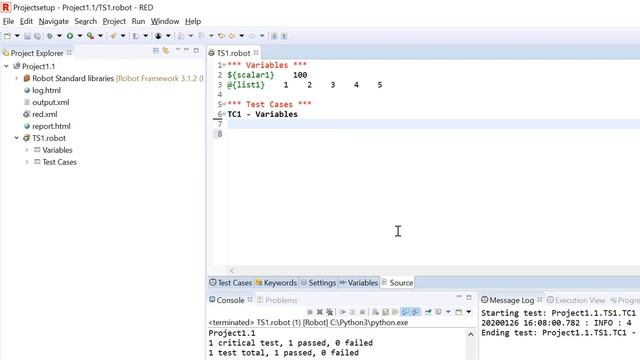Click the Save toolbar icon
Screen dimensions: 640x360
tap(27, 36)
